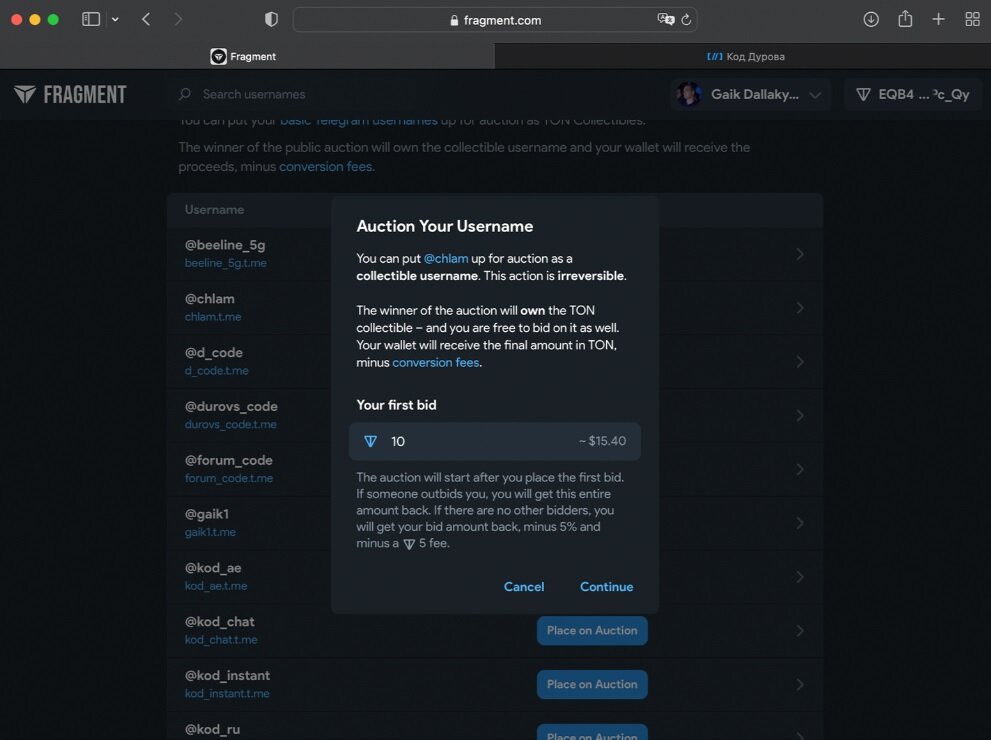Click the translate page icon
The height and width of the screenshot is (740, 991).
click(665, 19)
